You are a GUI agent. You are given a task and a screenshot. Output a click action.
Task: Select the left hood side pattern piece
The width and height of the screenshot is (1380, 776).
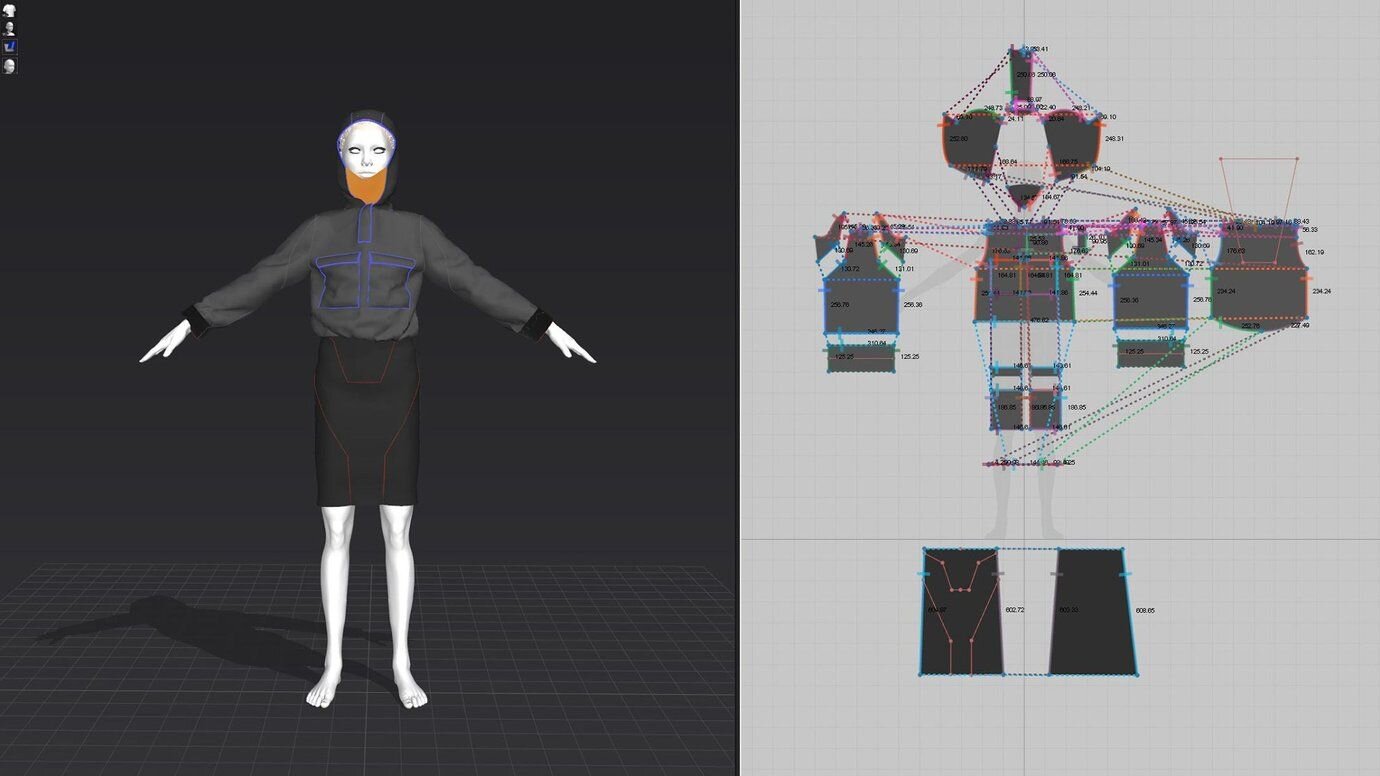tap(970, 140)
